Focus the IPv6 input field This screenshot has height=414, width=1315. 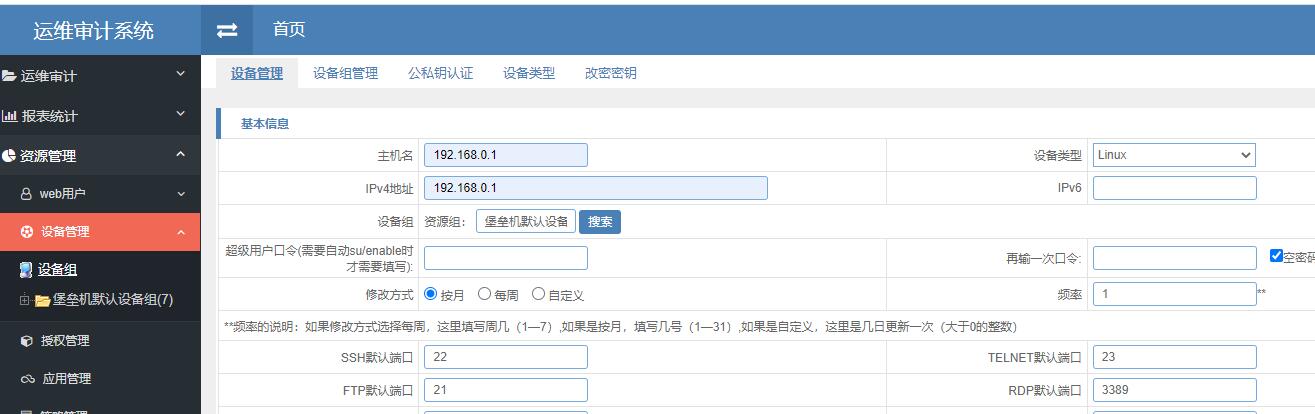pyautogui.click(x=1174, y=188)
